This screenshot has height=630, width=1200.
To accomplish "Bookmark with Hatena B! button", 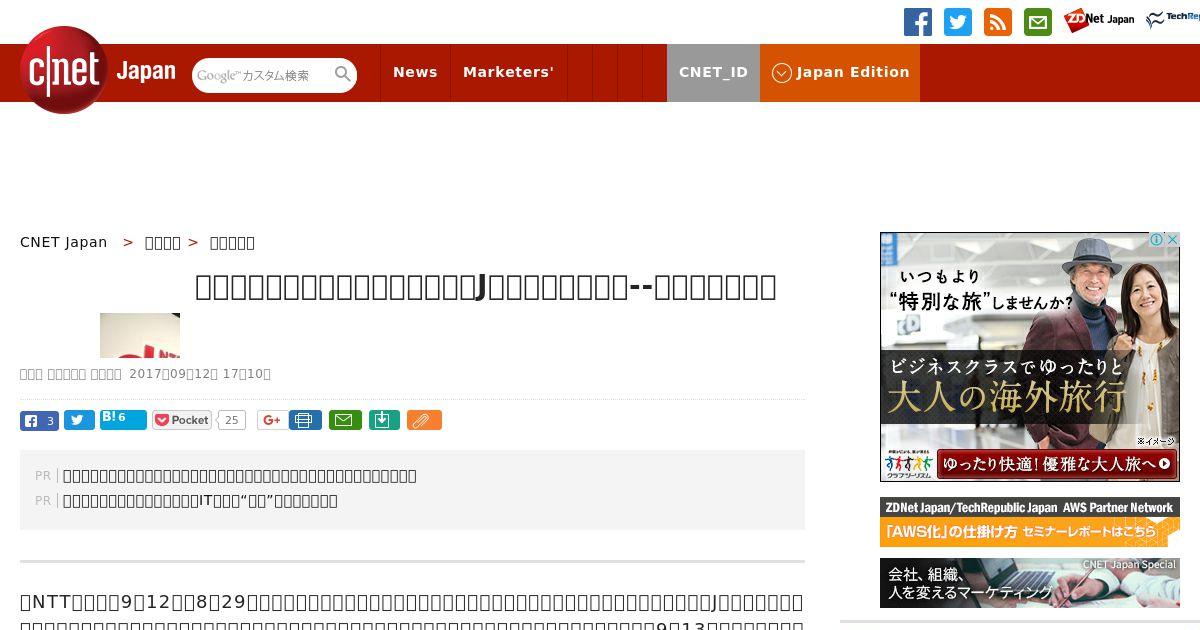I will (x=123, y=420).
